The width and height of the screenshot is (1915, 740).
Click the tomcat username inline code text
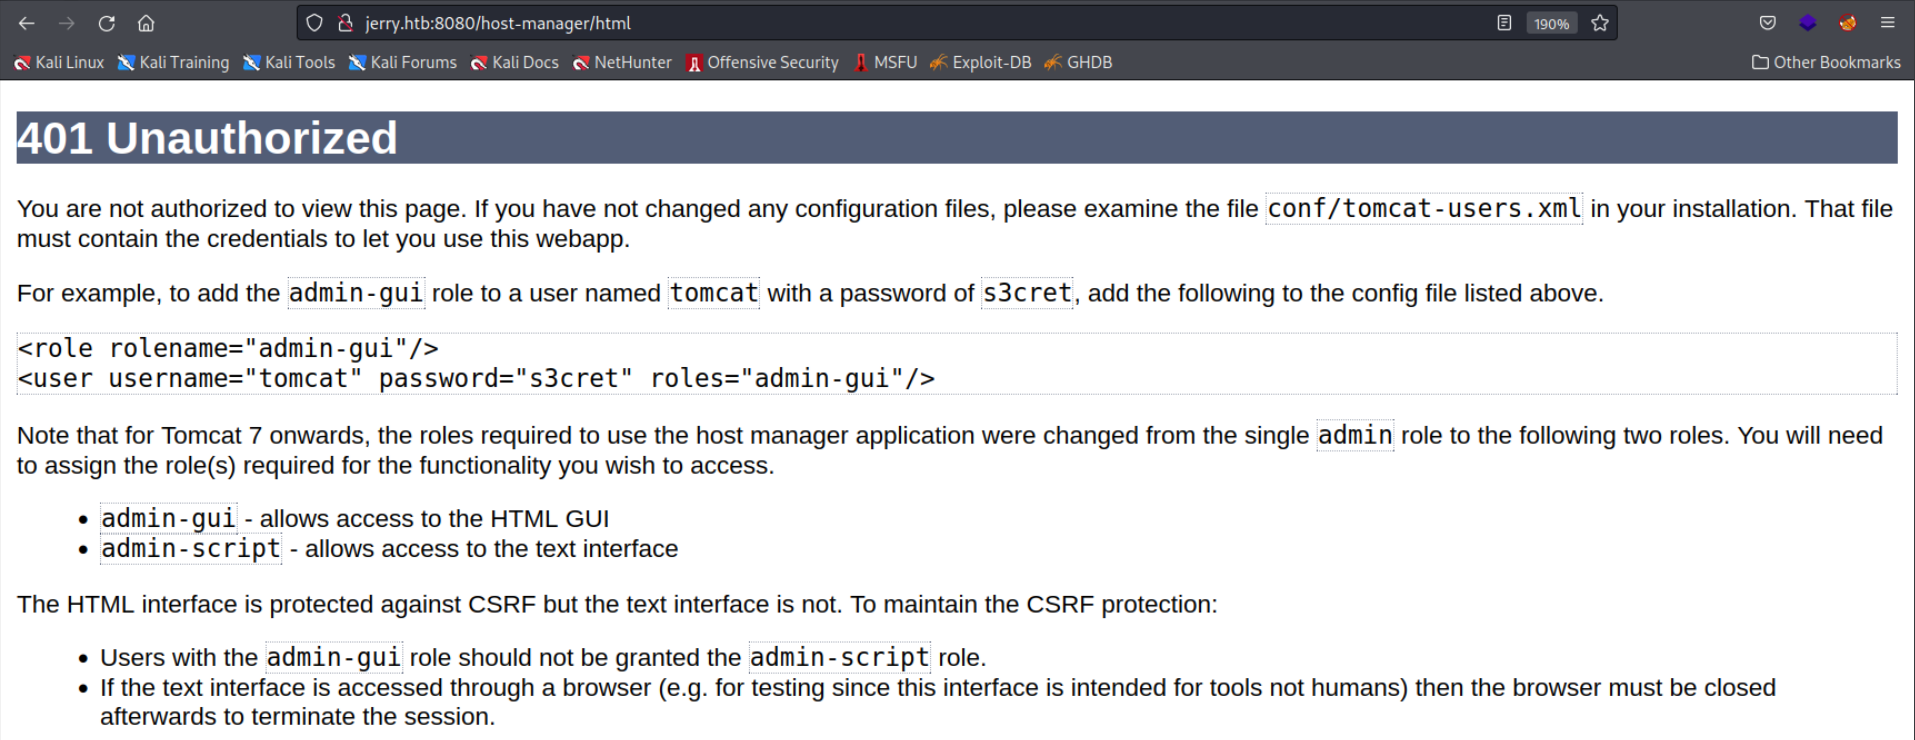click(714, 293)
